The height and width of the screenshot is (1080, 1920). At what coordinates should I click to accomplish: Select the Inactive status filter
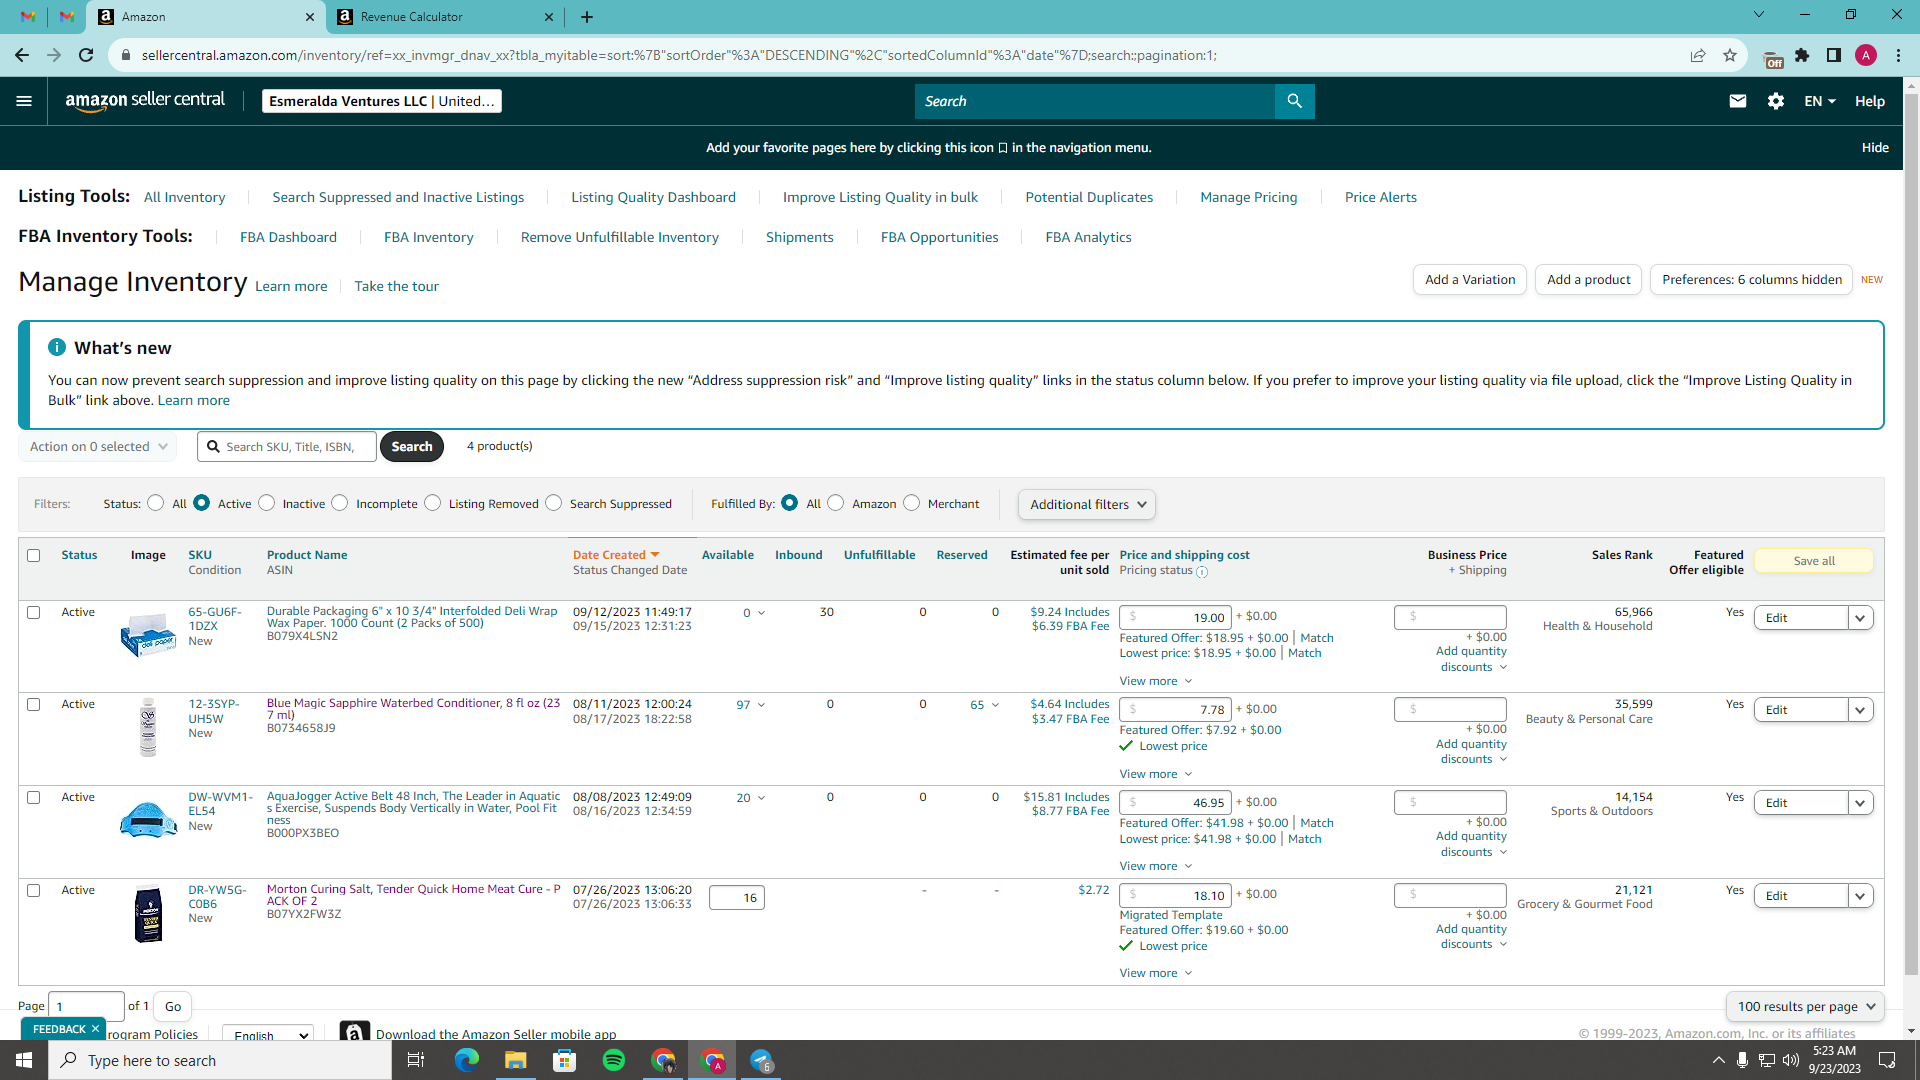pos(267,503)
